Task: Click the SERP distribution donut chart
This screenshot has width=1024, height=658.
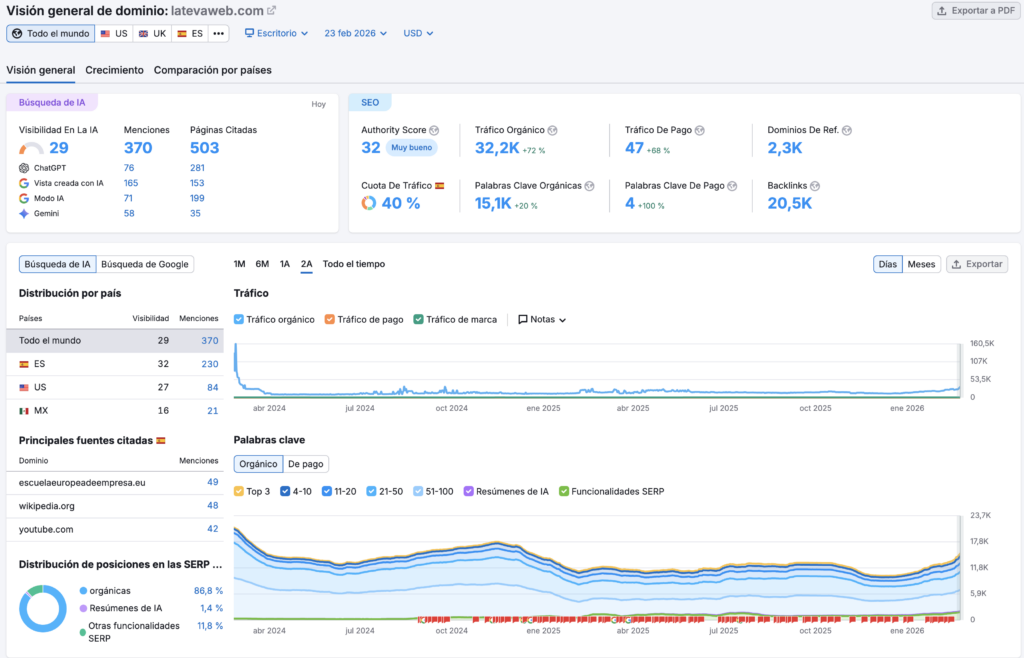Action: point(43,609)
